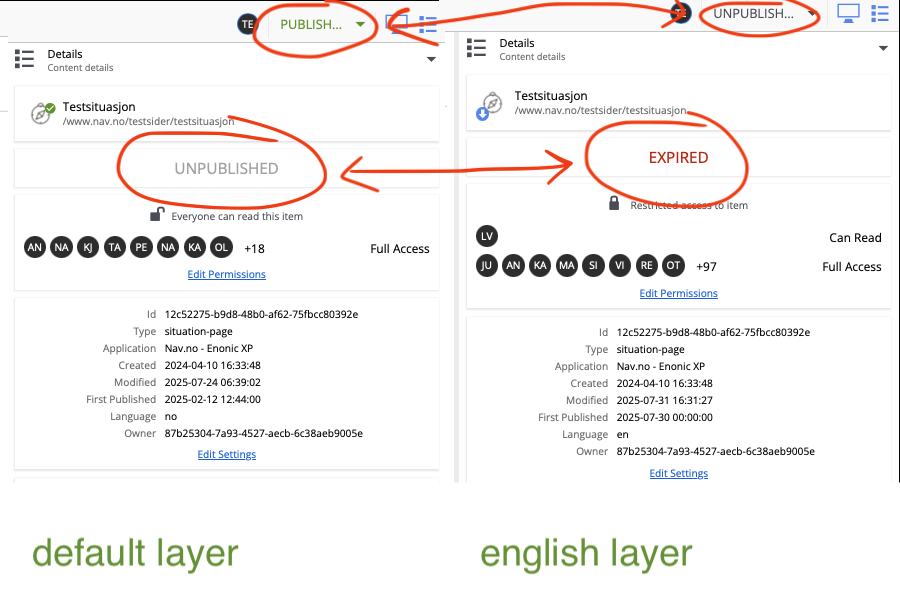Click the +97 more principals counter
This screenshot has height=609, width=900.
706,266
